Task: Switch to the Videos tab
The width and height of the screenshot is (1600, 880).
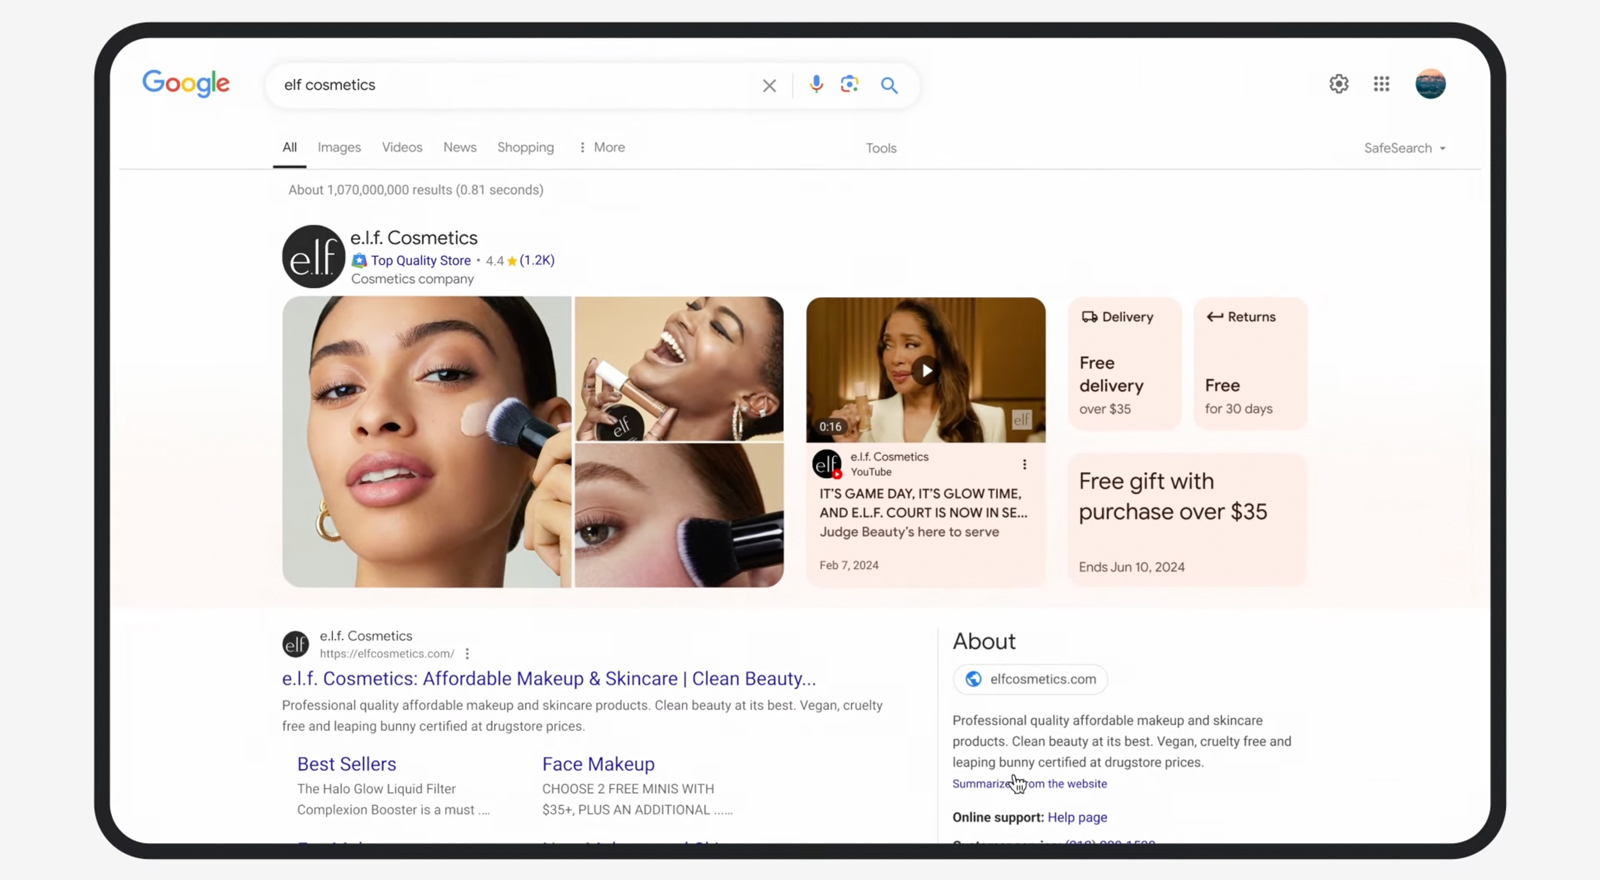Action: click(402, 148)
